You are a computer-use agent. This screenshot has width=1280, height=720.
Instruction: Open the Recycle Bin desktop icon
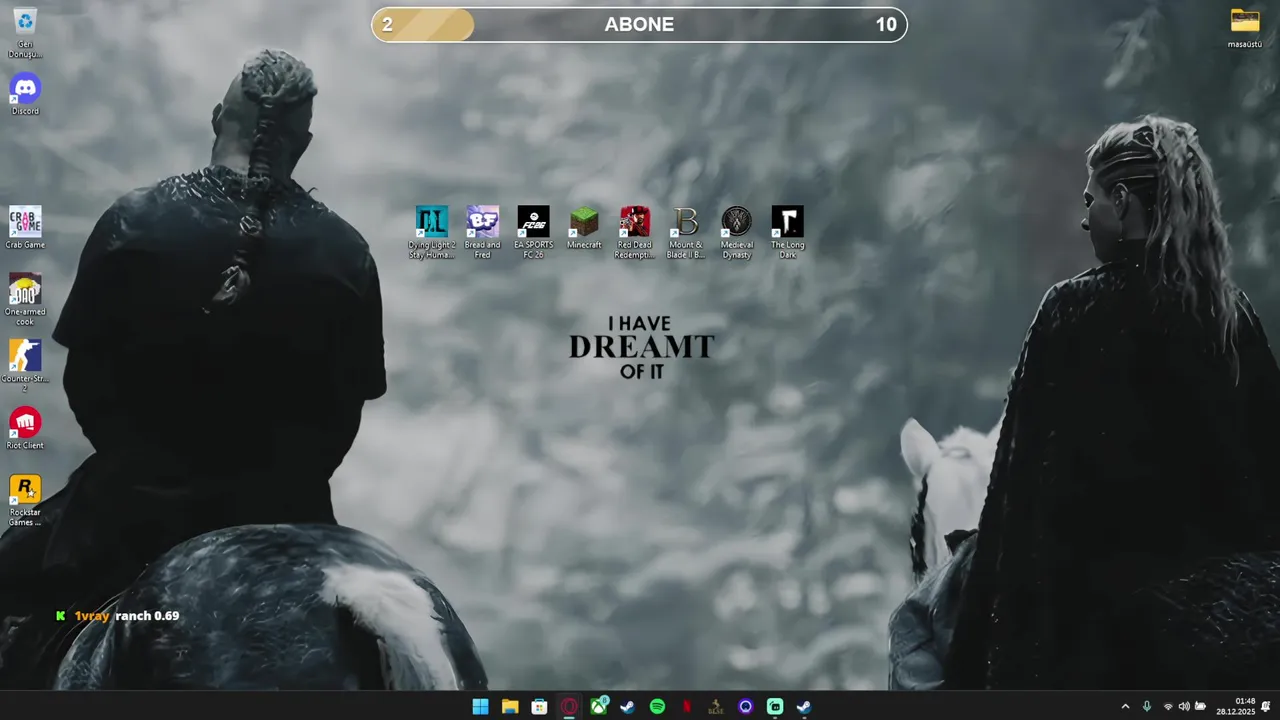(25, 31)
